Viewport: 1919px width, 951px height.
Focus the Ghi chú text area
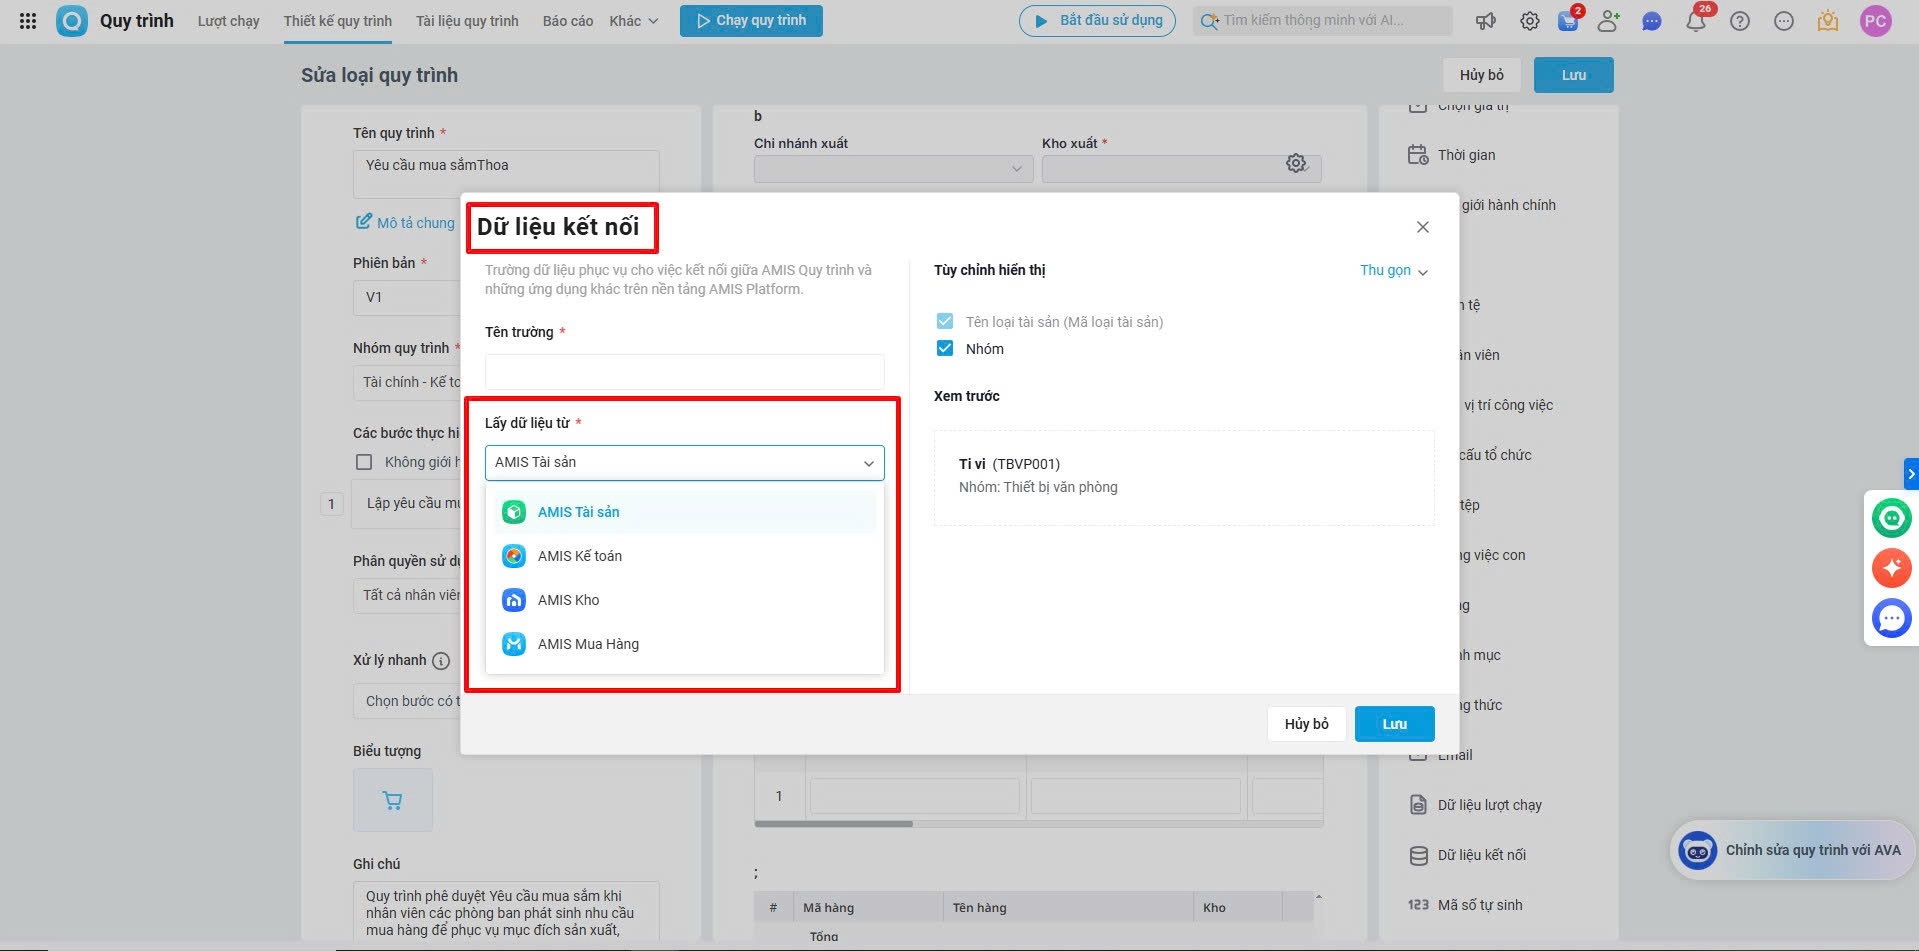tap(506, 912)
